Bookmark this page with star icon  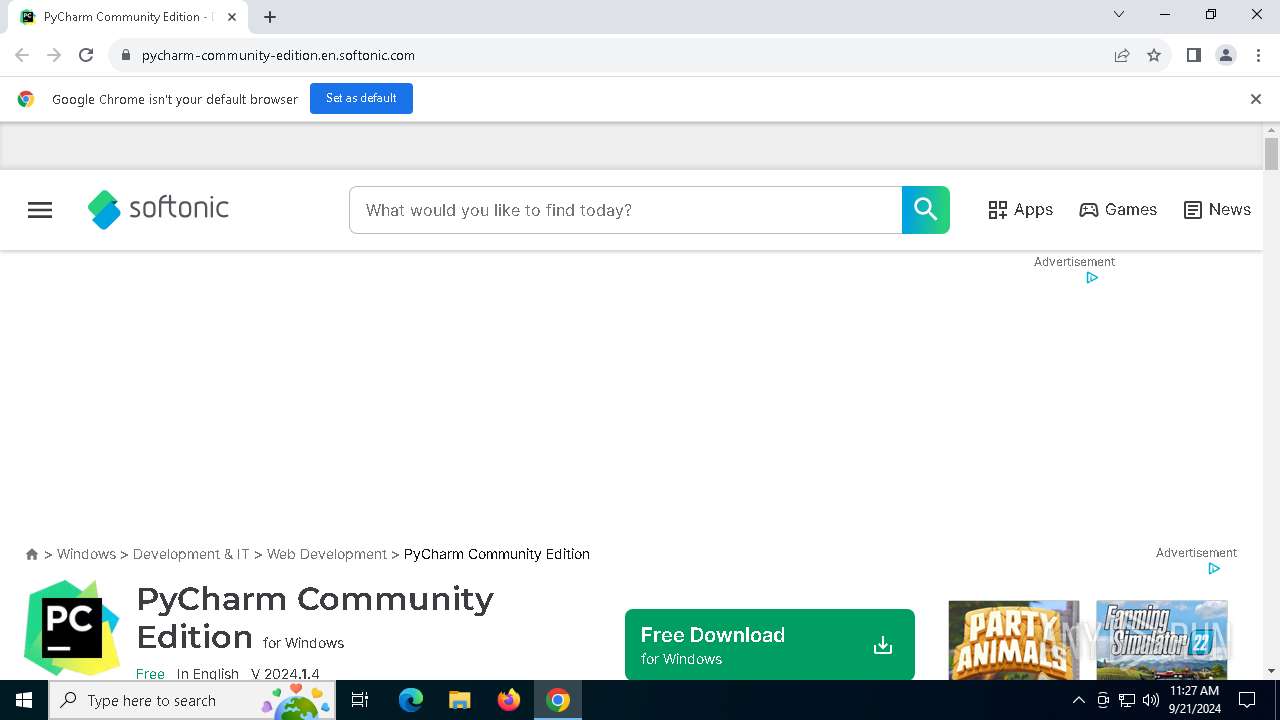tap(1154, 55)
